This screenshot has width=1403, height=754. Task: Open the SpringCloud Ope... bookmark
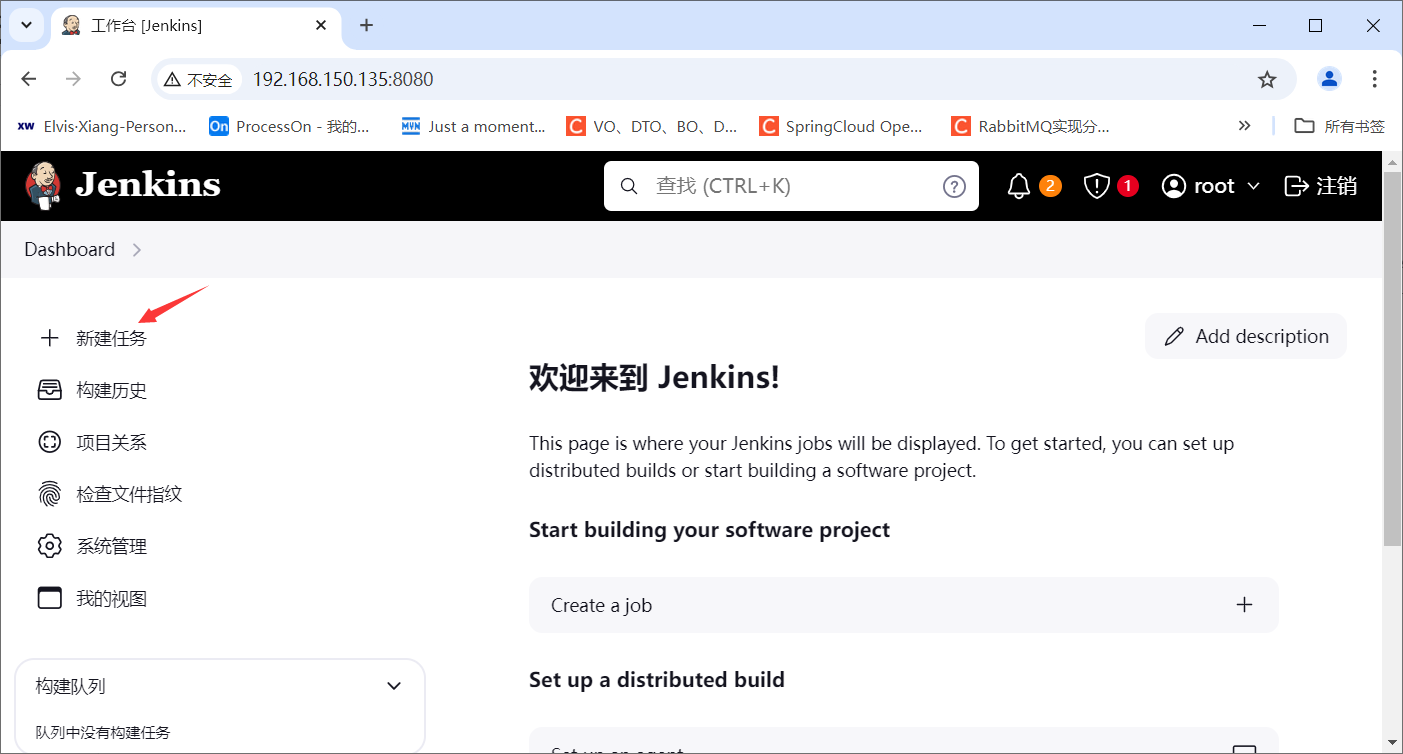[x=841, y=126]
